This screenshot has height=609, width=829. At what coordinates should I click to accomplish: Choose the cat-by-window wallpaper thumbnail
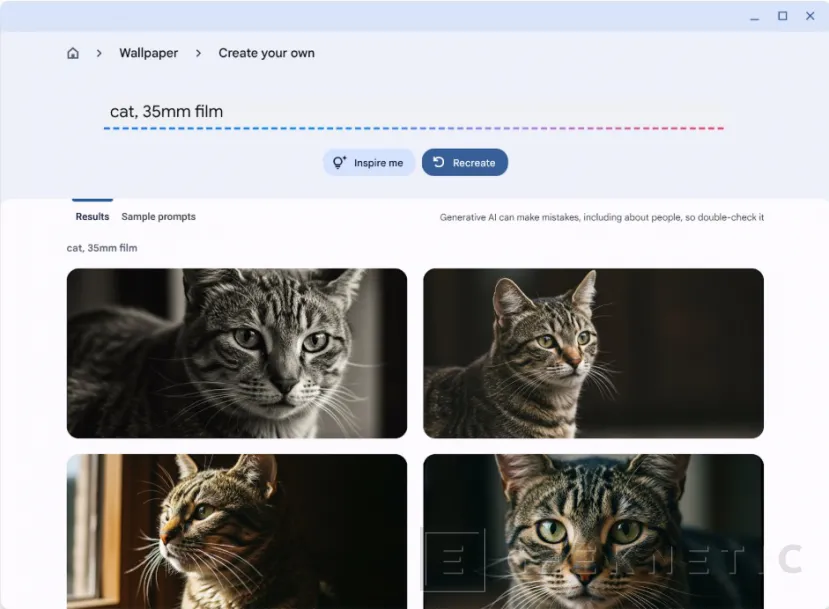click(236, 531)
